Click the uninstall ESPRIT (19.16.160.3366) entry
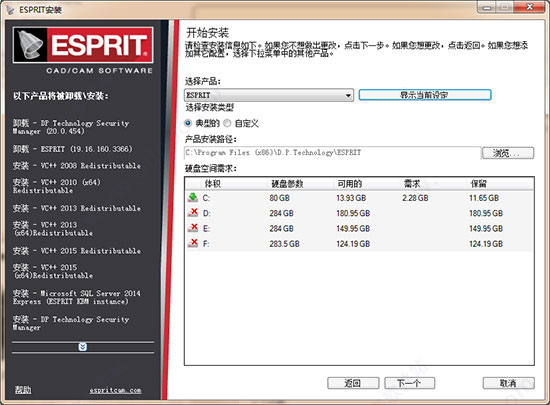550x405 pixels. tap(73, 149)
